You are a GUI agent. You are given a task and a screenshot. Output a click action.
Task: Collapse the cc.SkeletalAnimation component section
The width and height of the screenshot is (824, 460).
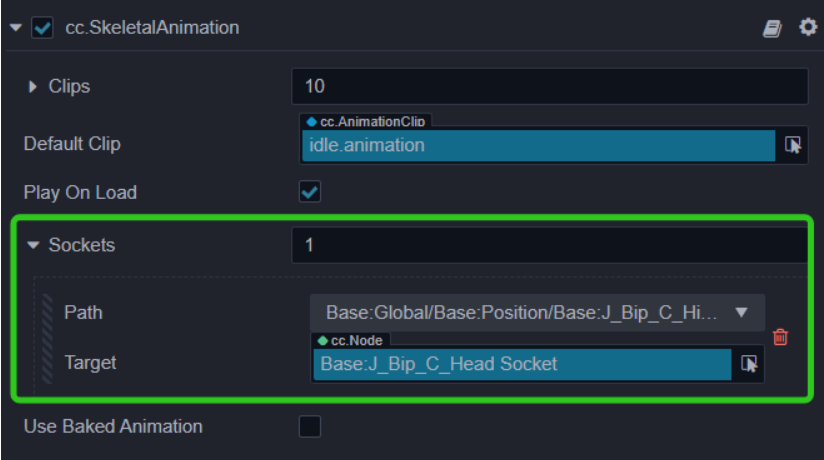pos(15,28)
